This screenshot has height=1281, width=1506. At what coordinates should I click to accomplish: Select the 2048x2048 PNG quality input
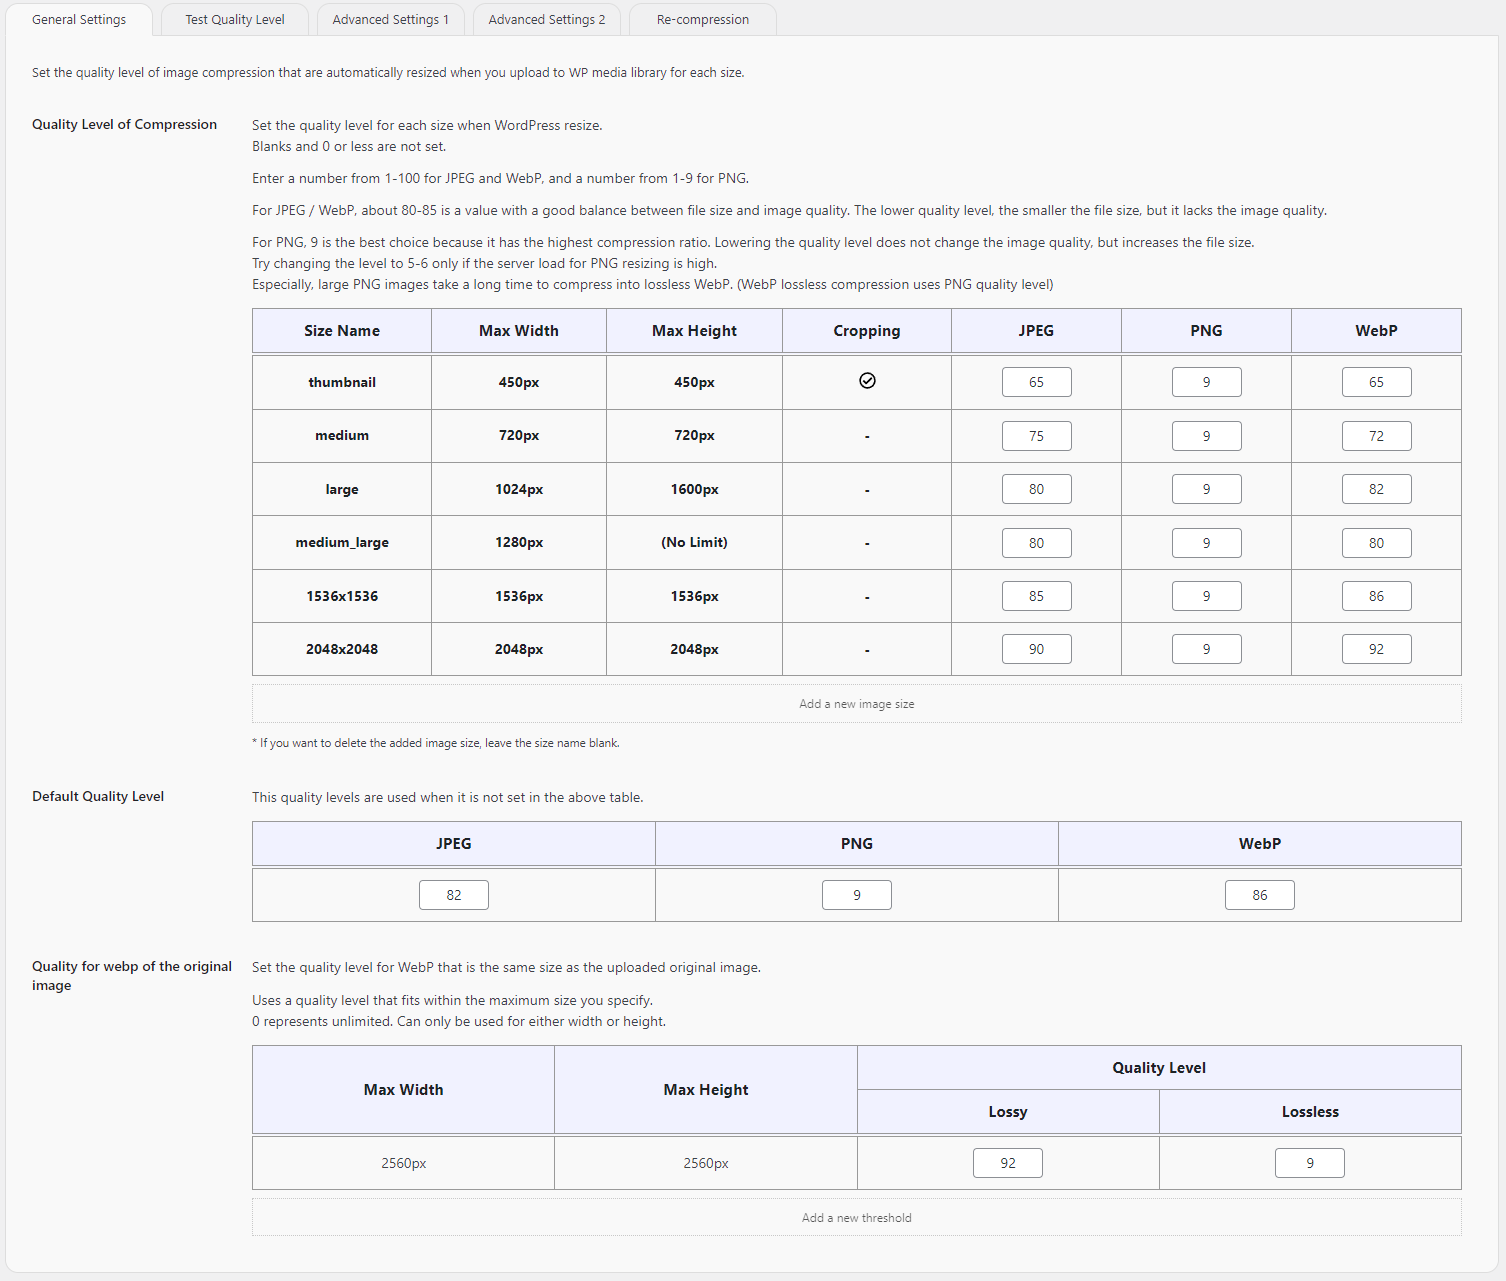pyautogui.click(x=1206, y=649)
